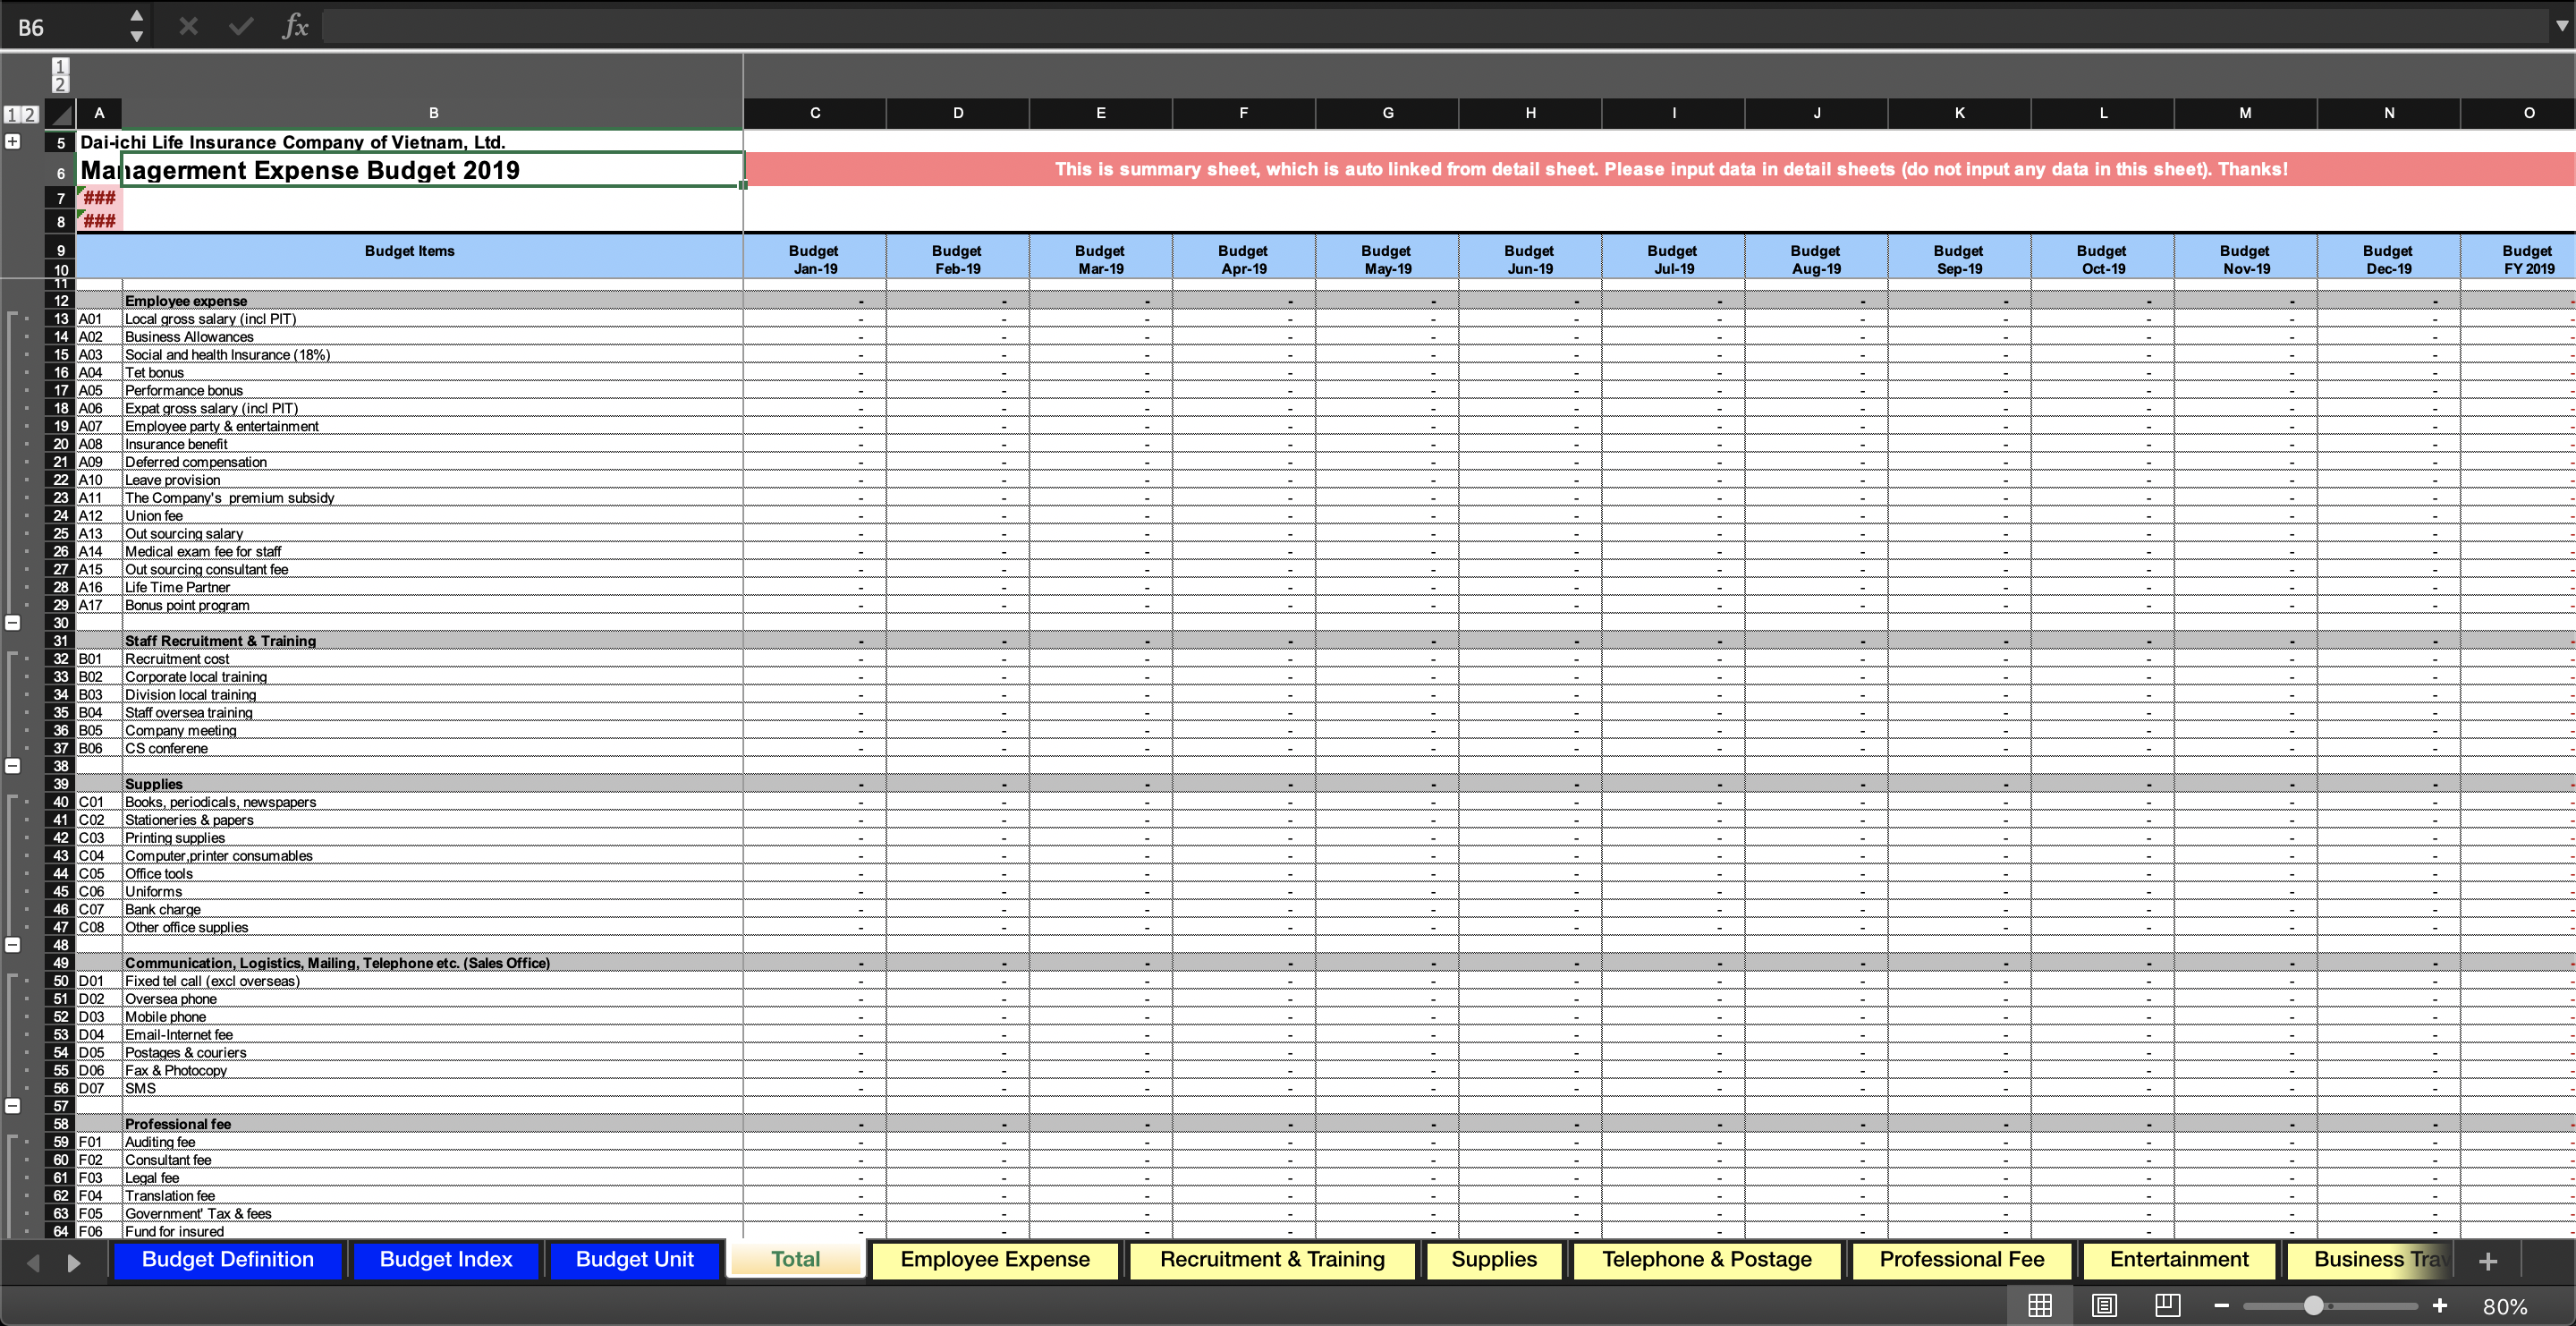This screenshot has width=2576, height=1326.
Task: Select 'Bank charge' cell
Action: click(x=433, y=910)
